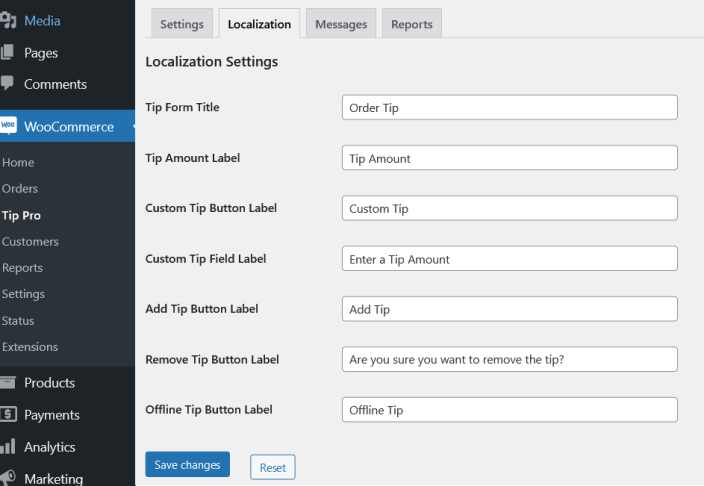Open Orders in WooCommerce submenu

(x=20, y=189)
